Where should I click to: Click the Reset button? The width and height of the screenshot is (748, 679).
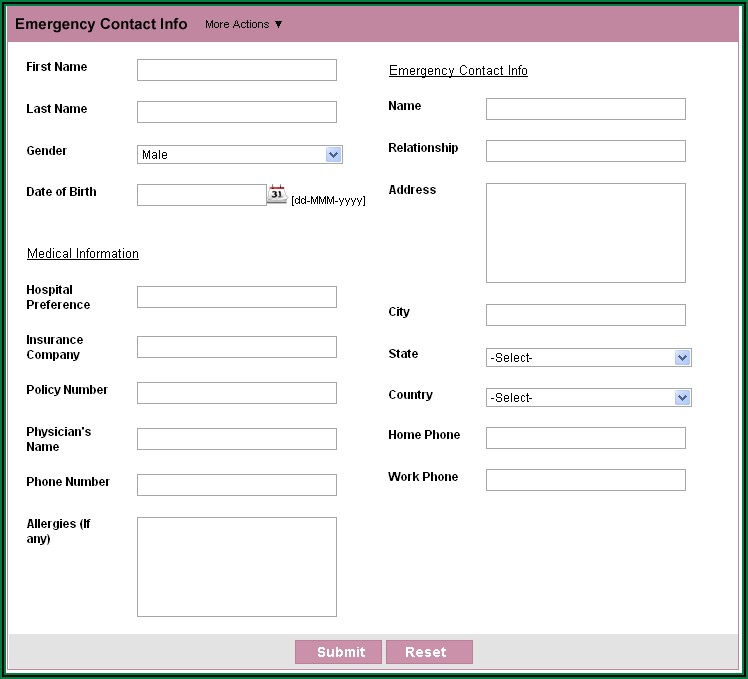coord(429,652)
